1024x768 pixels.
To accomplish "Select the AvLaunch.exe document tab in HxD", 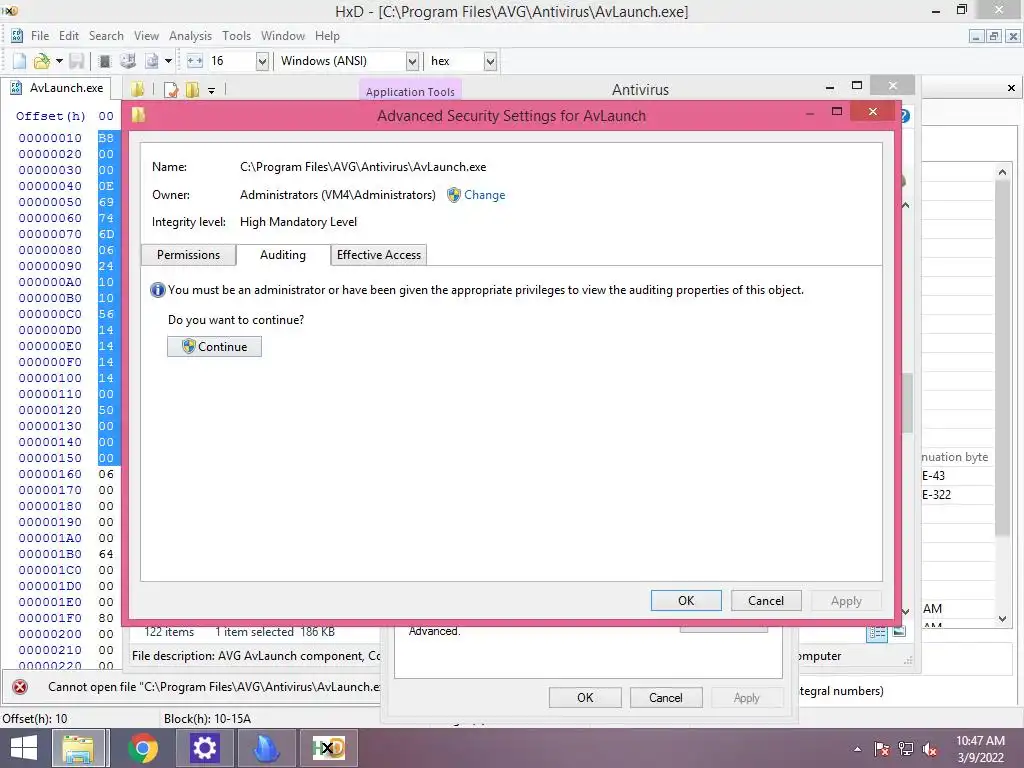I will (57, 88).
